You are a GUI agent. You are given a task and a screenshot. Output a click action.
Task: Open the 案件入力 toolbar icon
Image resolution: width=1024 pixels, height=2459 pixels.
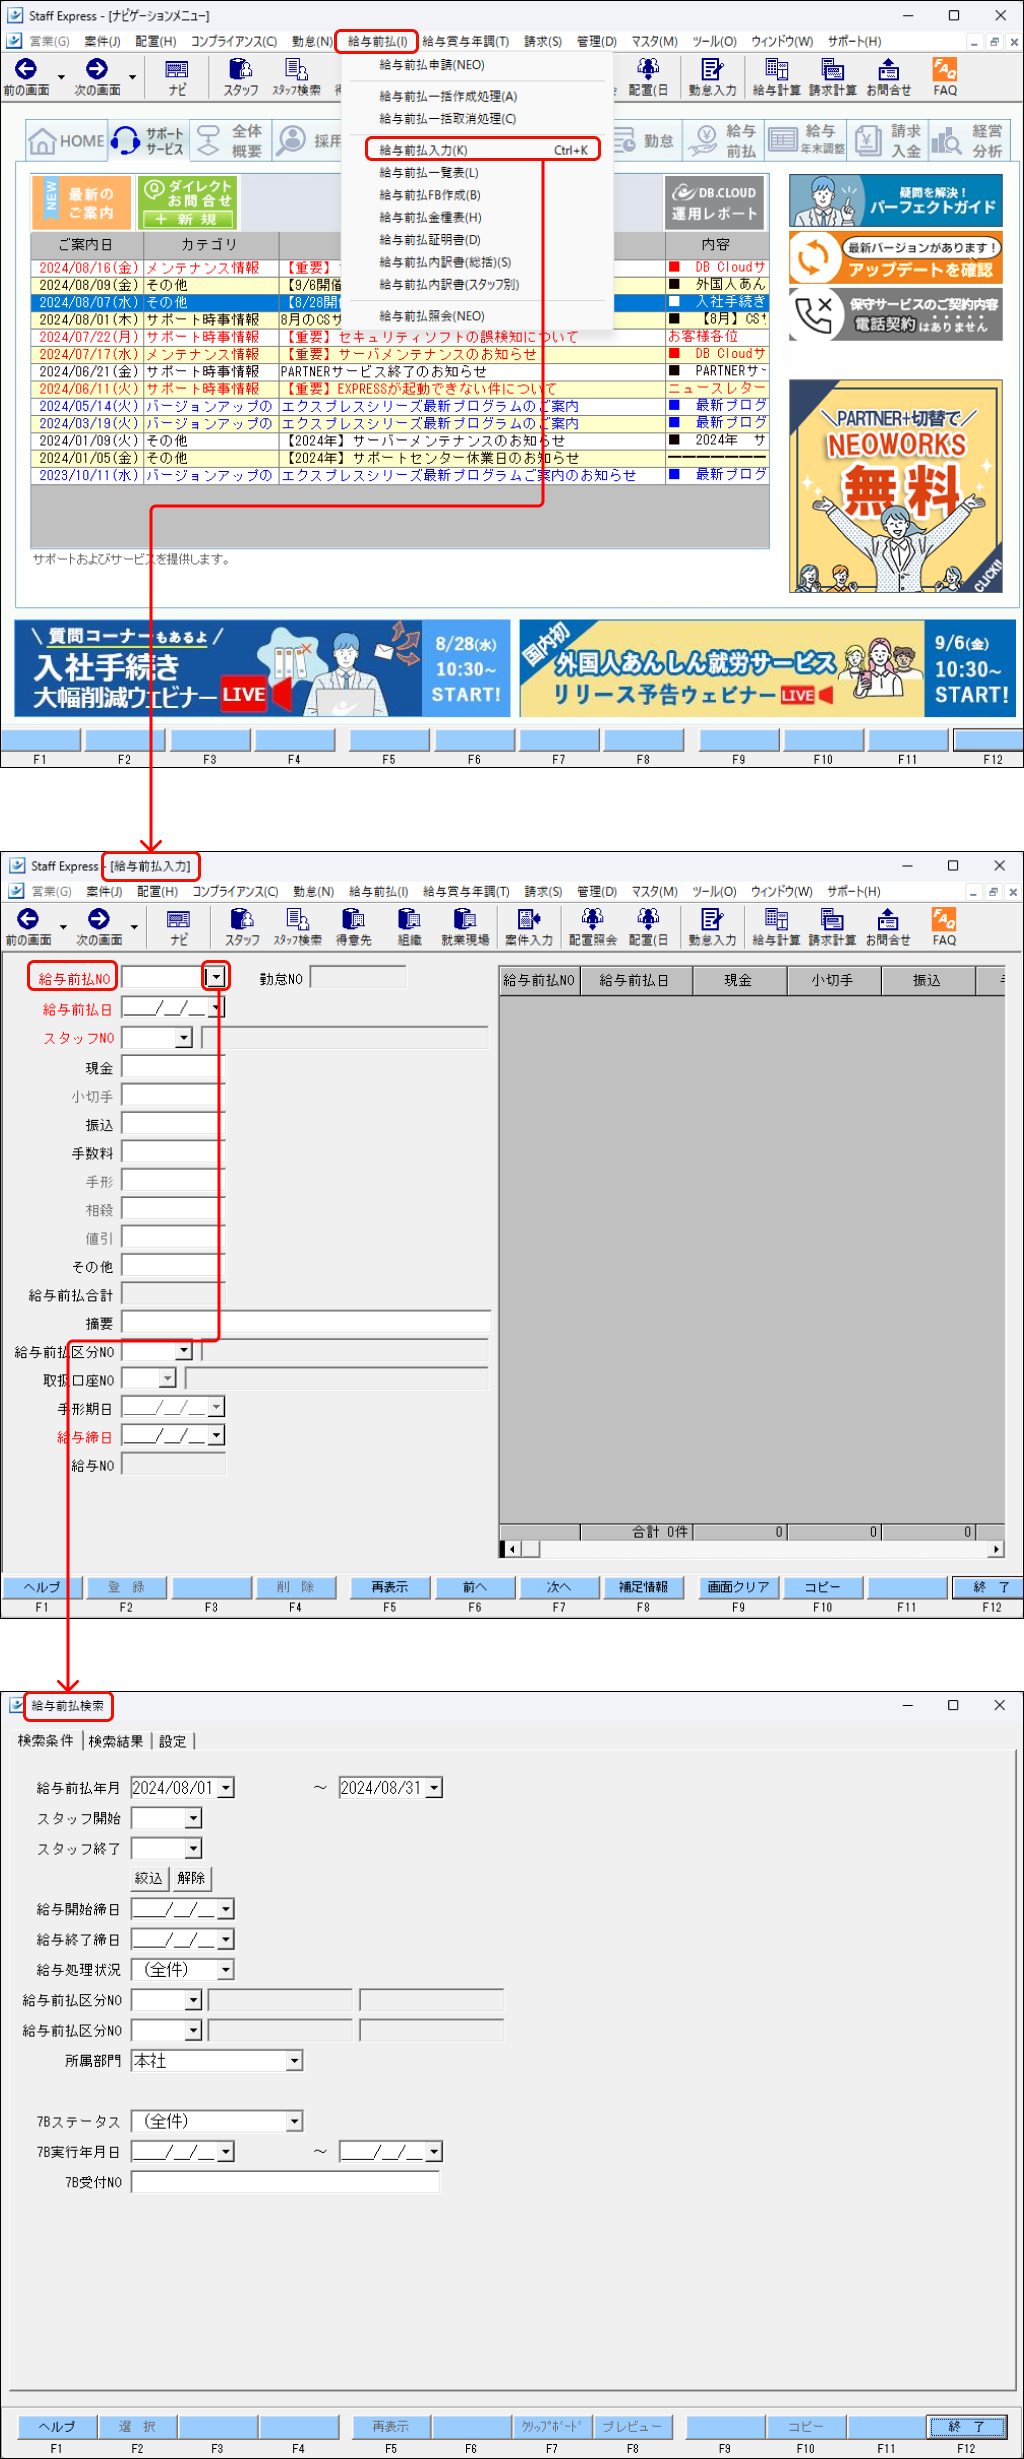click(x=528, y=926)
